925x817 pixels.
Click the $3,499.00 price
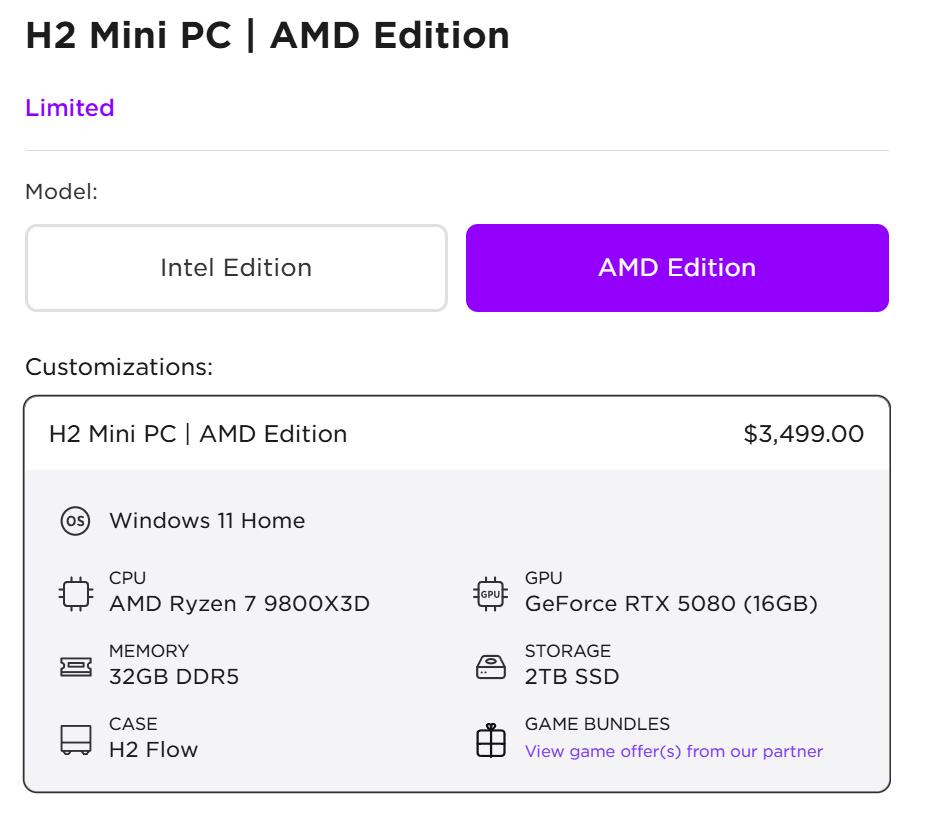click(803, 434)
